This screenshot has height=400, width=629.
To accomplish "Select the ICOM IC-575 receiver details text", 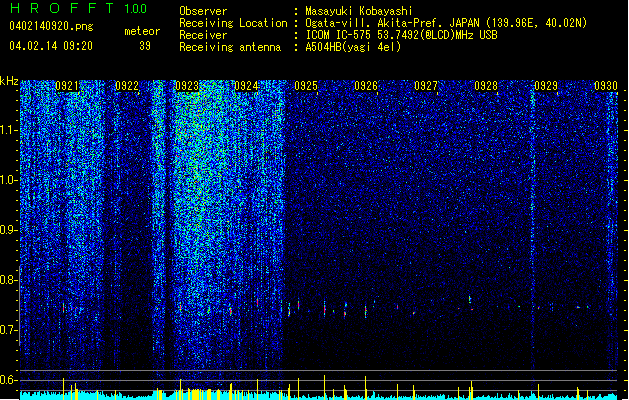I will pyautogui.click(x=401, y=35).
